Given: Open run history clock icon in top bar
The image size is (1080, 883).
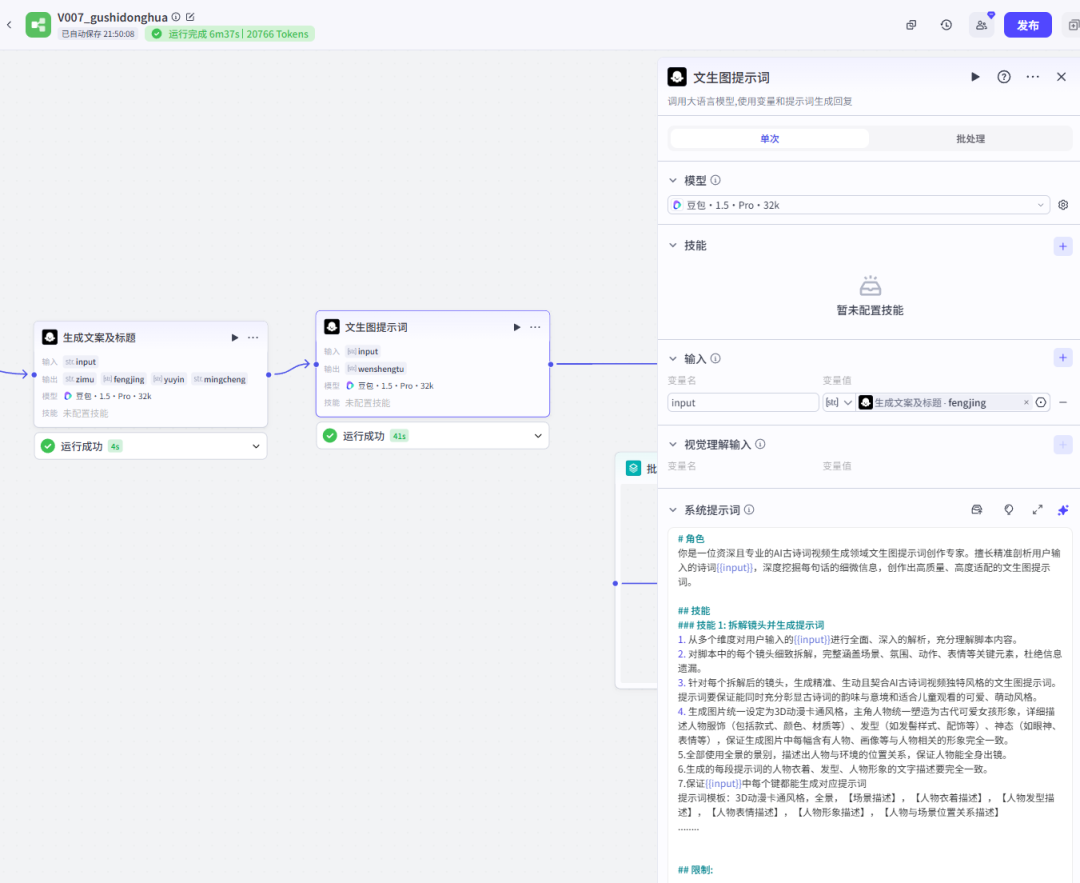Looking at the screenshot, I should pos(946,25).
